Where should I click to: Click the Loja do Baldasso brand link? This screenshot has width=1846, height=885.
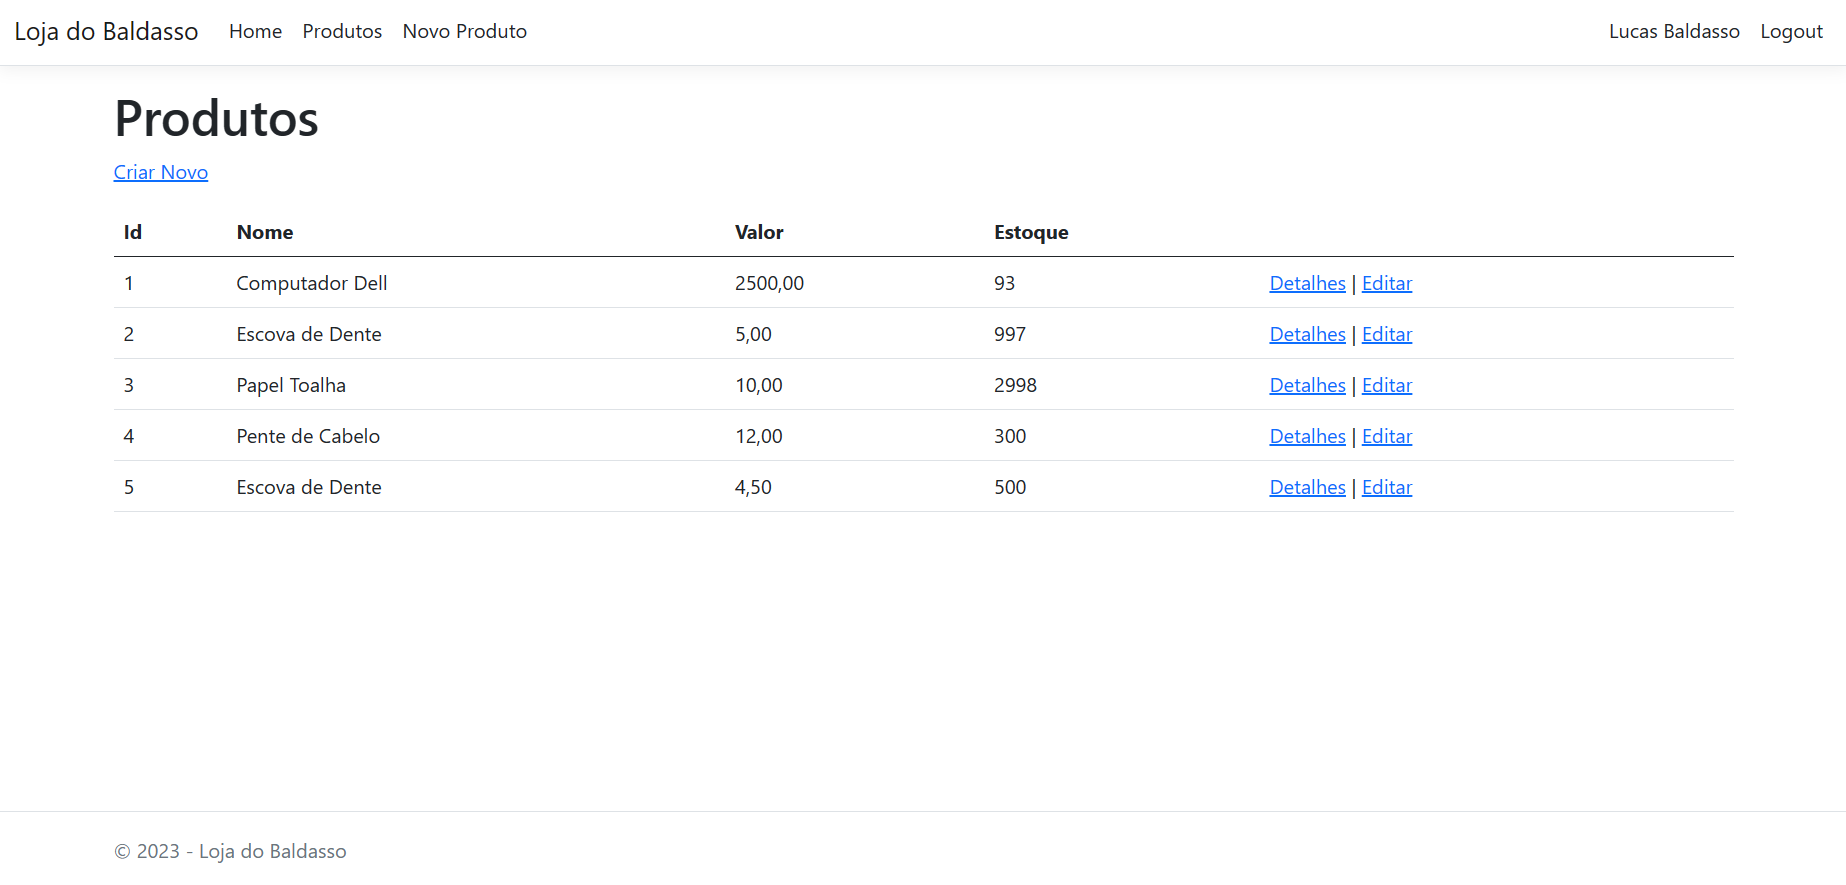[x=106, y=32]
